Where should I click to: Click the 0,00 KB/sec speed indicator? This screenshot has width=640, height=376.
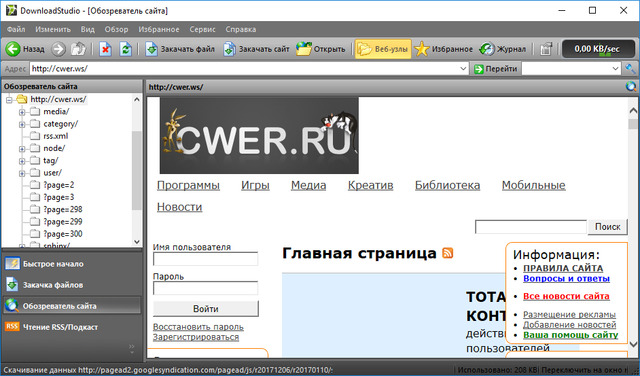(x=597, y=49)
